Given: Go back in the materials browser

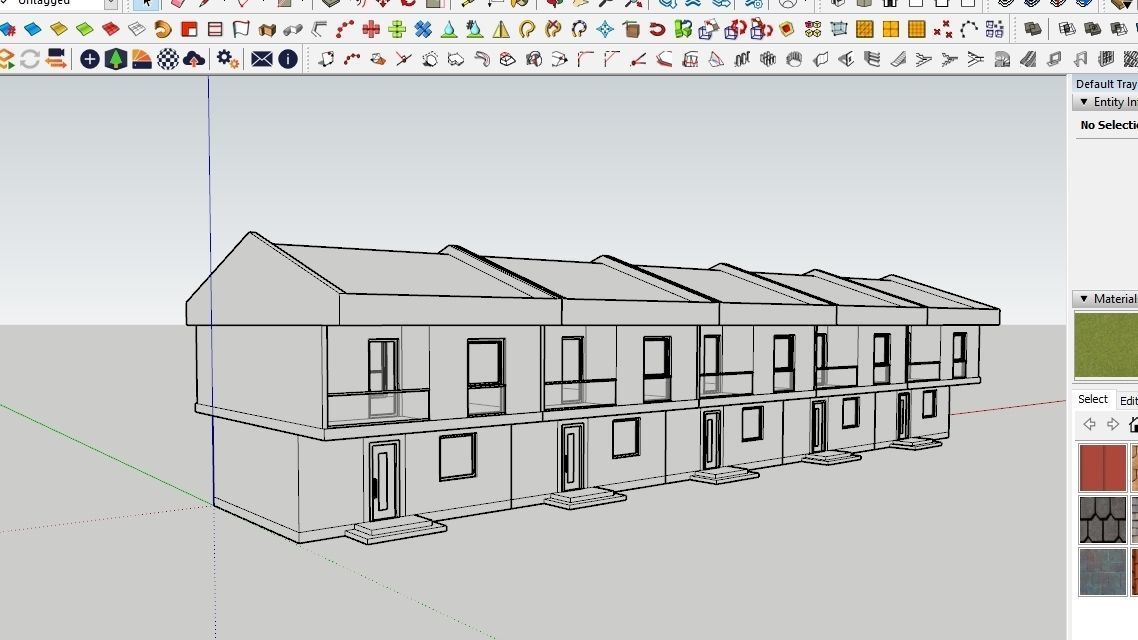Looking at the screenshot, I should tap(1089, 424).
